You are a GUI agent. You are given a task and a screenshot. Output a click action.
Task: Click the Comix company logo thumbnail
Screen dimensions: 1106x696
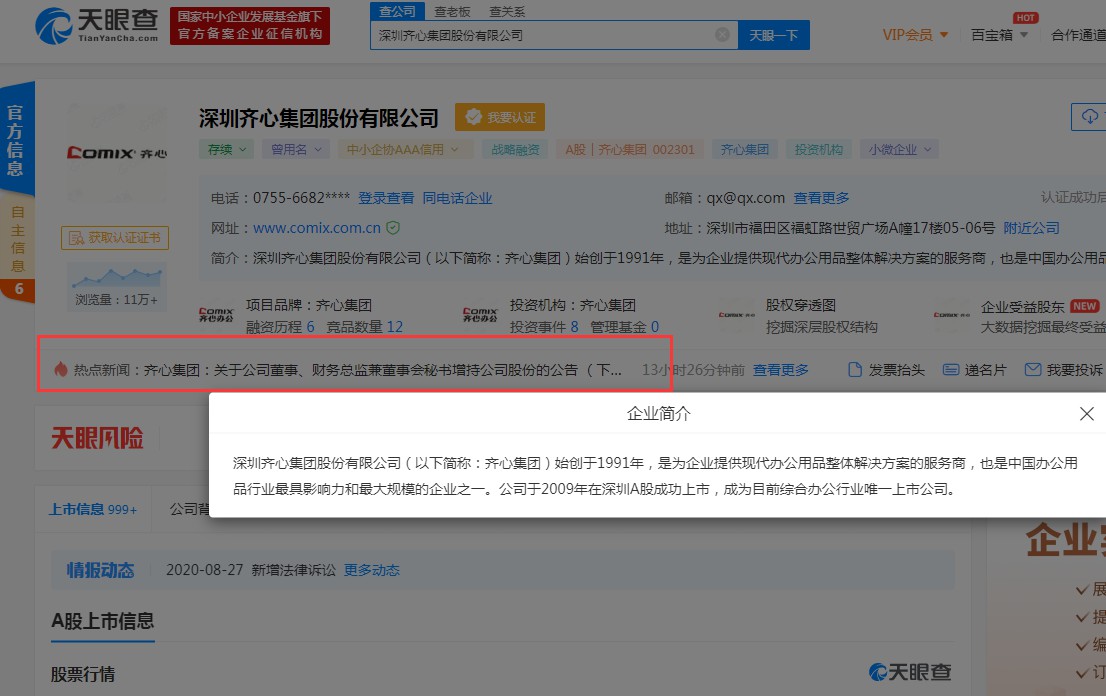(x=116, y=152)
